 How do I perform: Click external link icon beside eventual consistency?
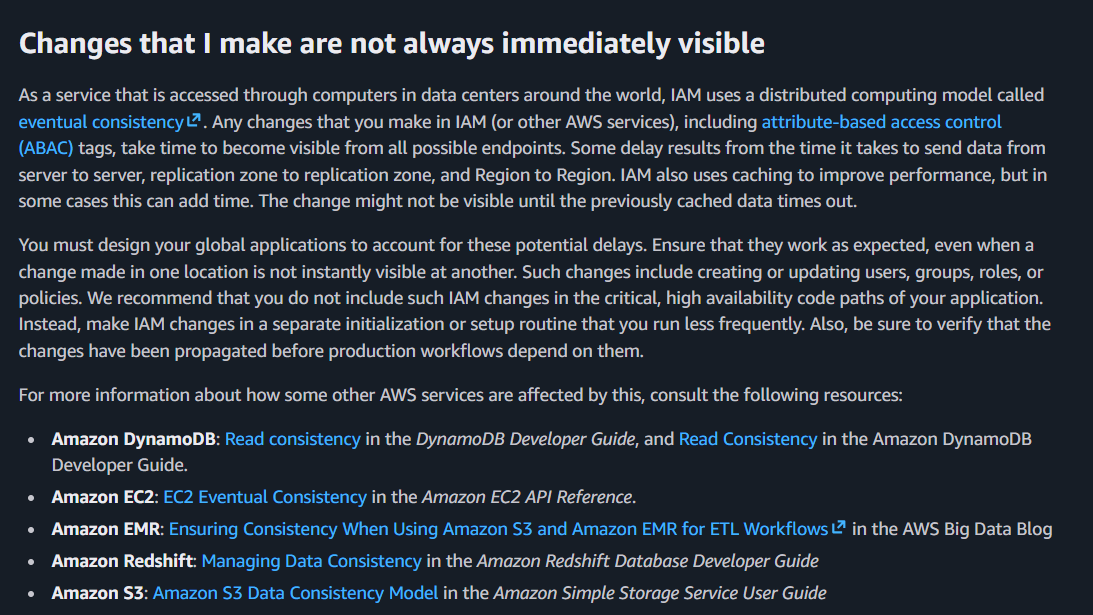(x=194, y=122)
